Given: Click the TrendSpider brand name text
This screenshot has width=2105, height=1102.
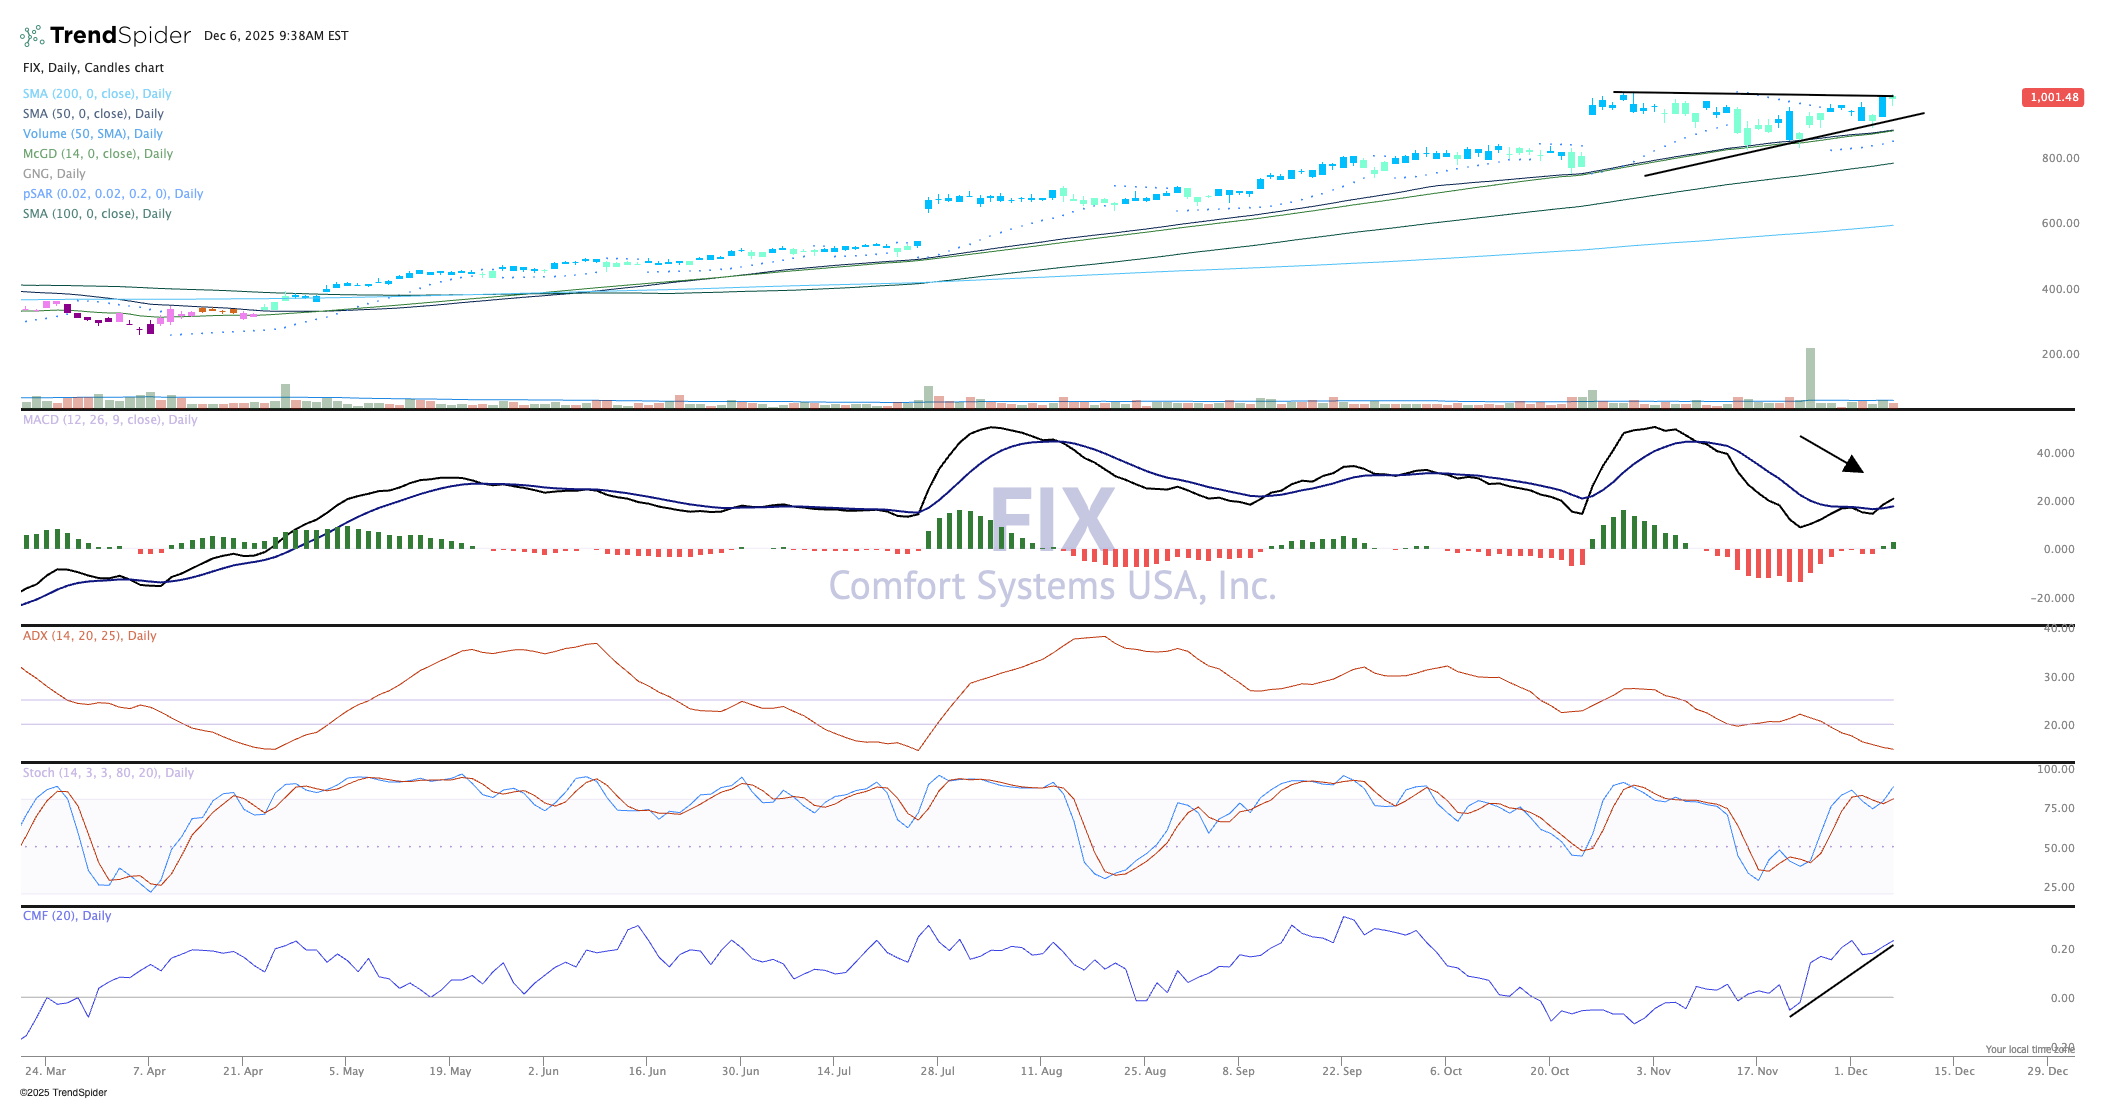Looking at the screenshot, I should coord(120,36).
